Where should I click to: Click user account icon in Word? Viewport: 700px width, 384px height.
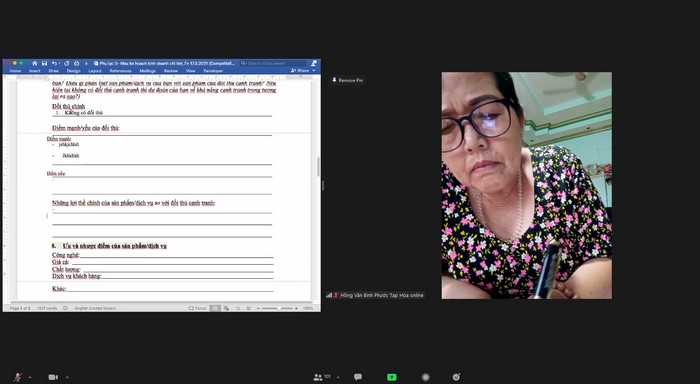pyautogui.click(x=314, y=63)
